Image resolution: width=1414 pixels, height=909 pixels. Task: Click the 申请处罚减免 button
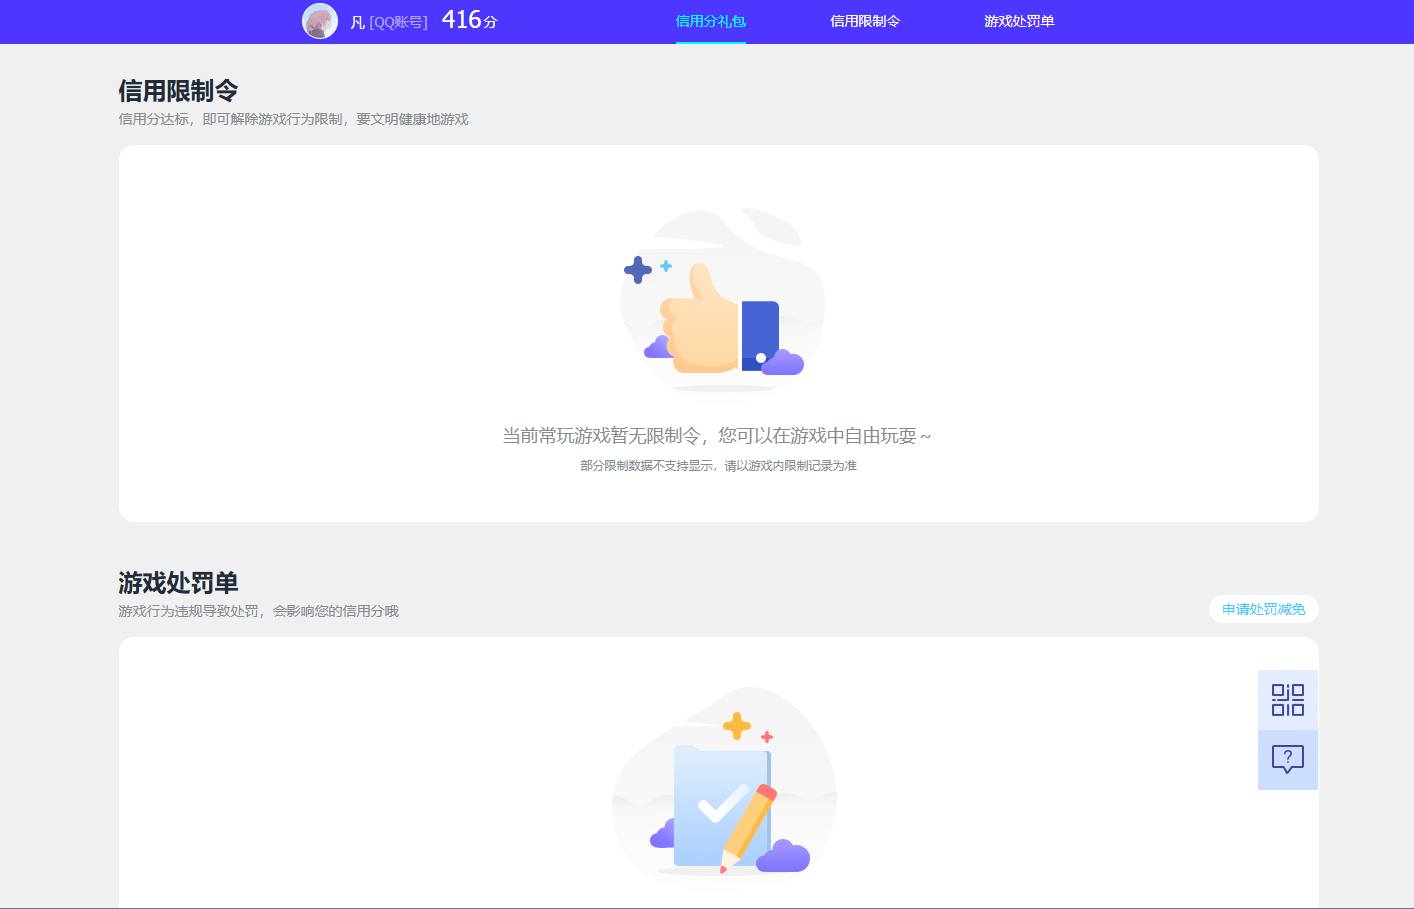click(x=1264, y=609)
